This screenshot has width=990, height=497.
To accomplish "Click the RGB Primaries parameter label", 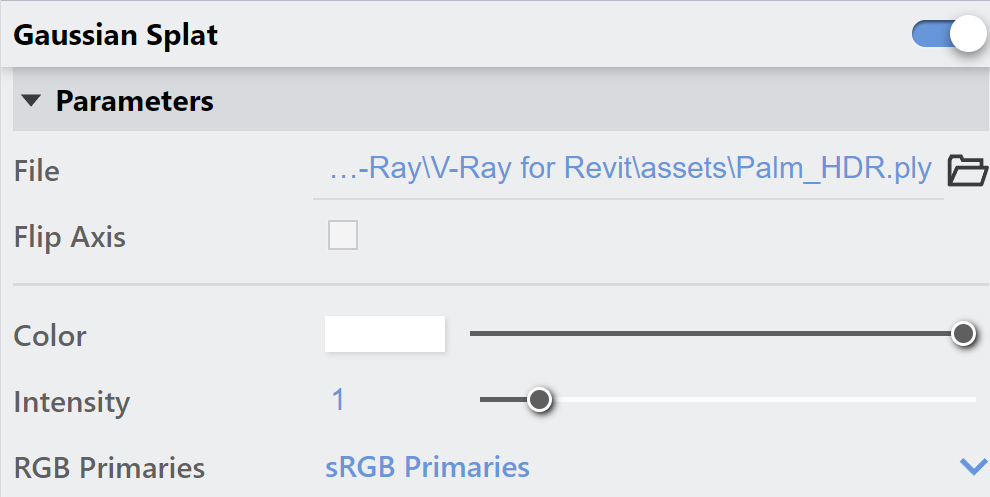I will (x=109, y=467).
